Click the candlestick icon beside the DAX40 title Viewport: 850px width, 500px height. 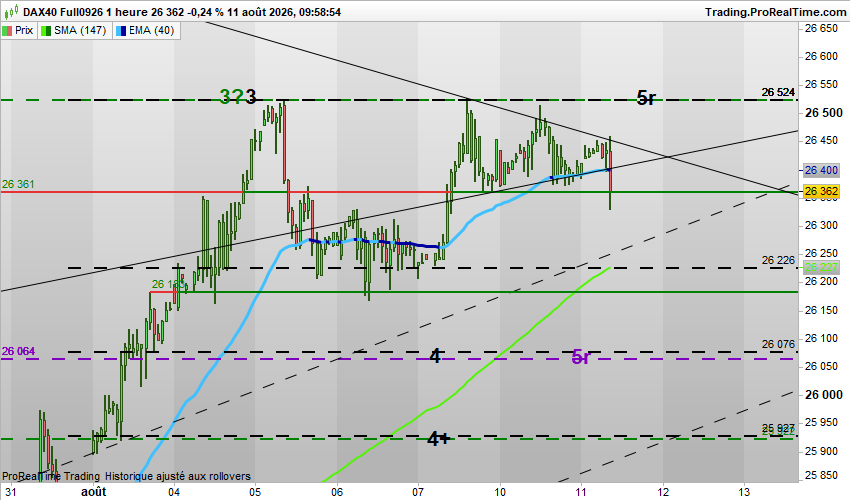point(13,11)
